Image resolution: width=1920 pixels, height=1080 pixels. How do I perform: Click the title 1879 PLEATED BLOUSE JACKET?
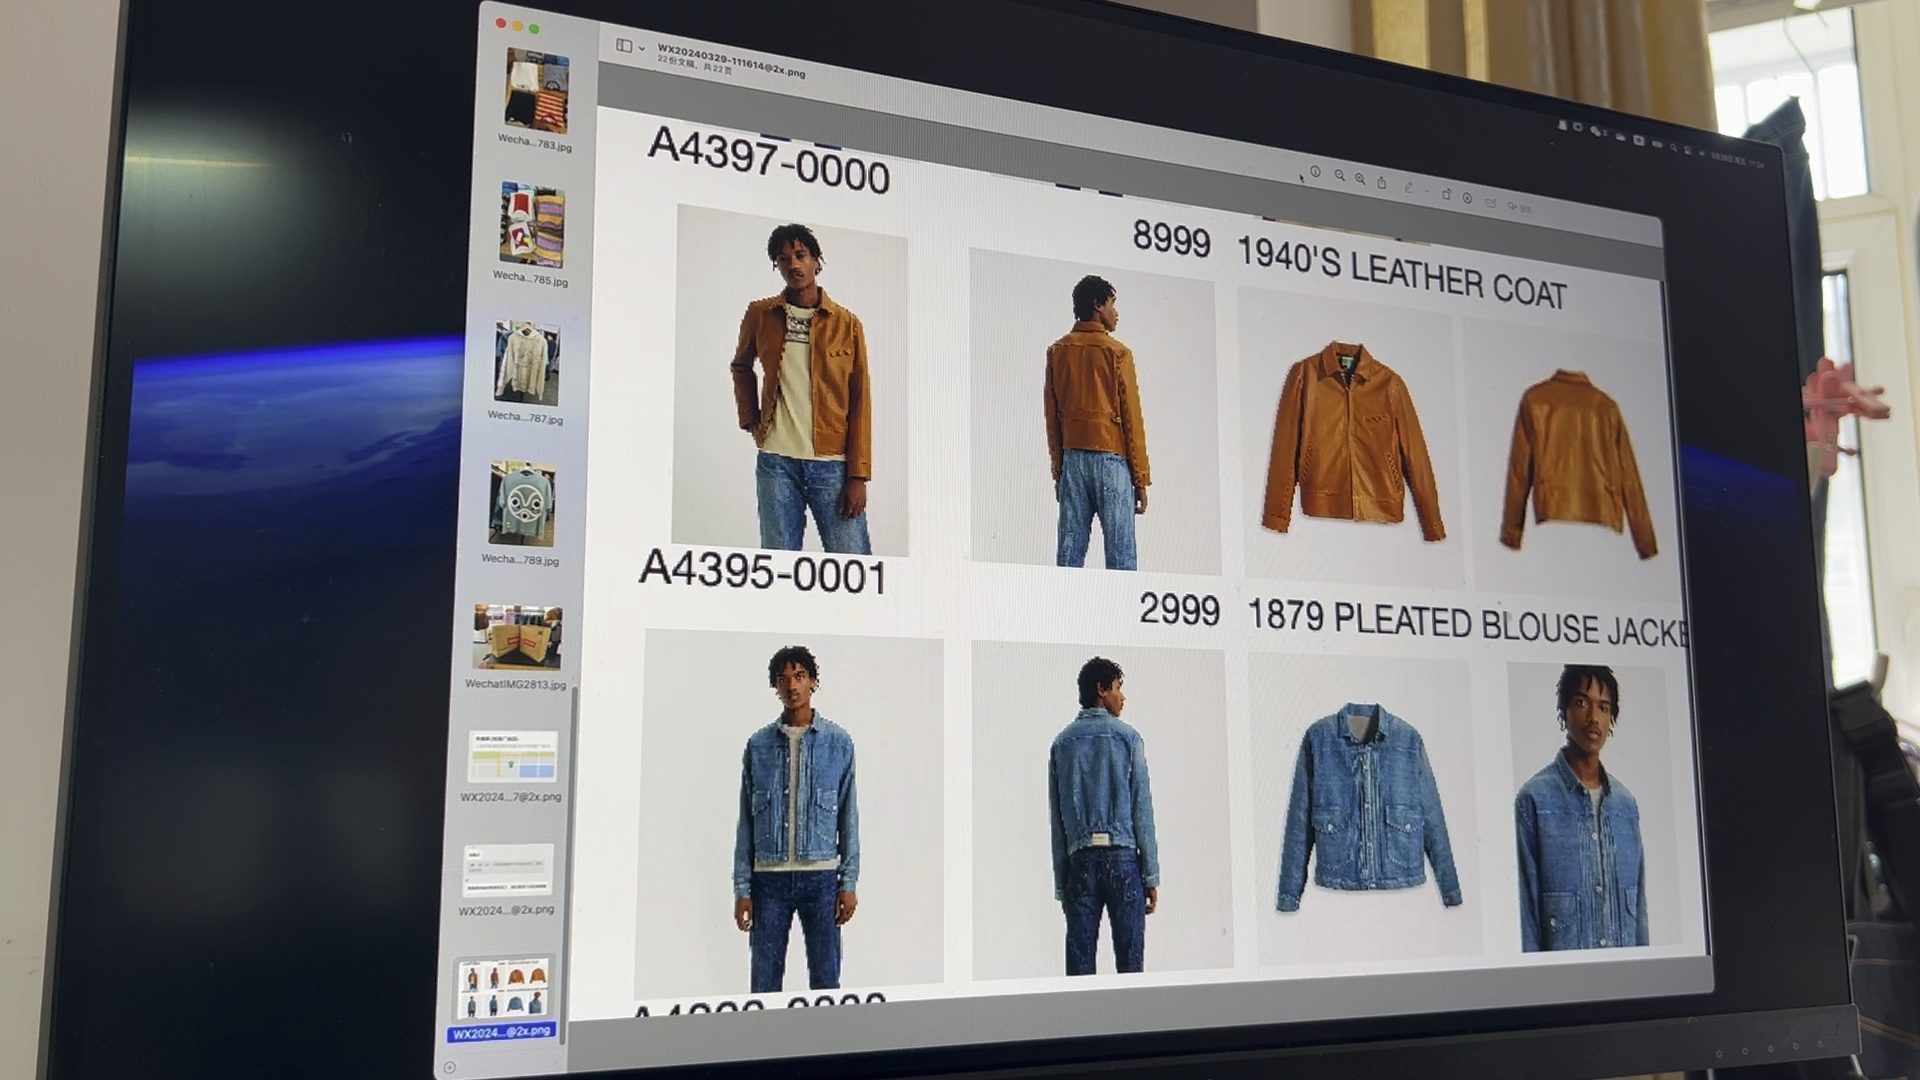click(x=1469, y=622)
